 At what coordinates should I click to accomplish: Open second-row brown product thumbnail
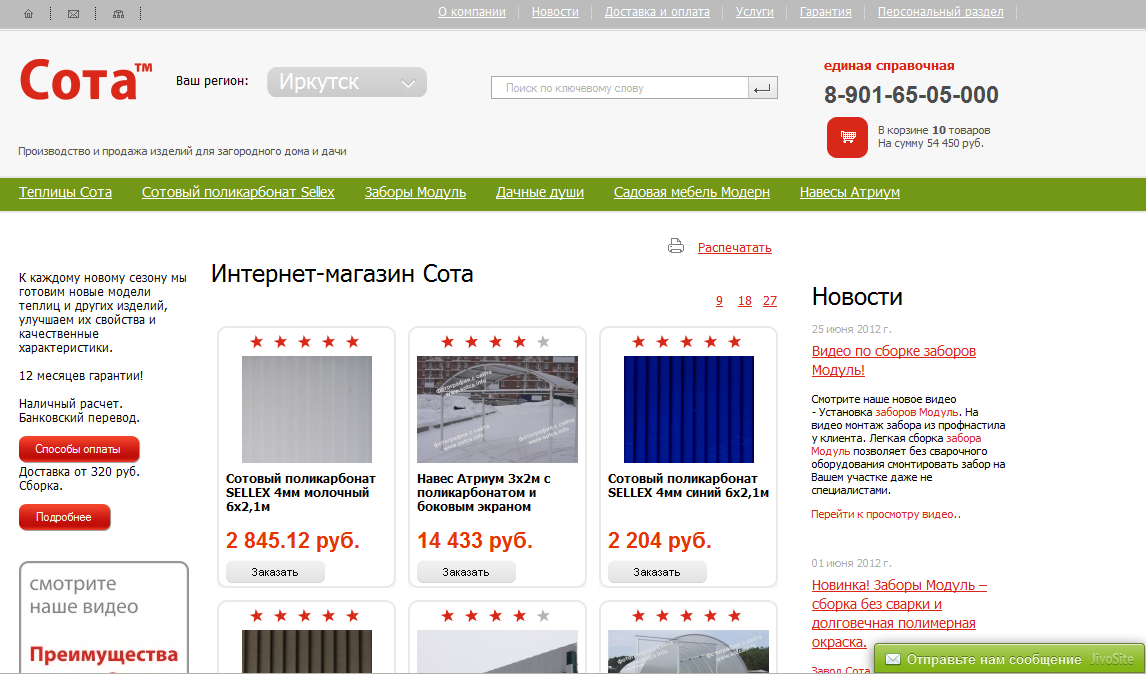click(x=306, y=651)
